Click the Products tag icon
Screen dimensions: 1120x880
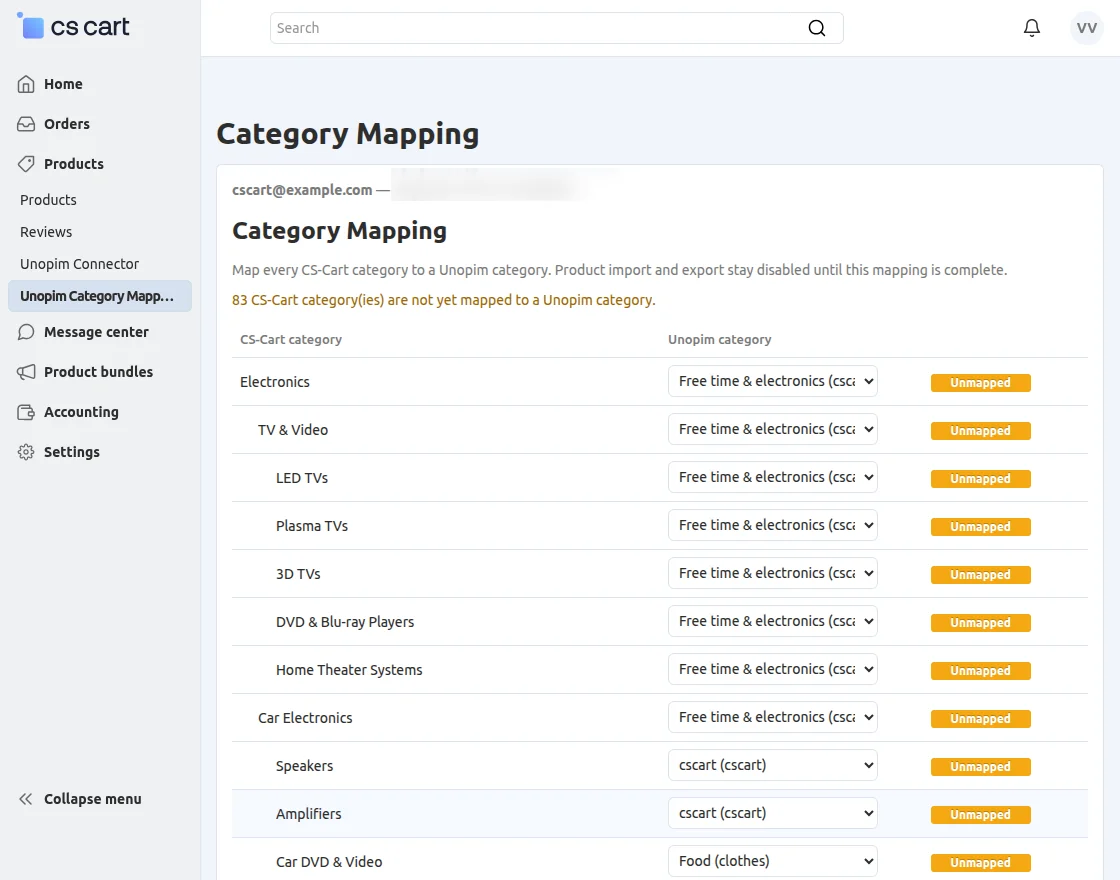pyautogui.click(x=26, y=164)
